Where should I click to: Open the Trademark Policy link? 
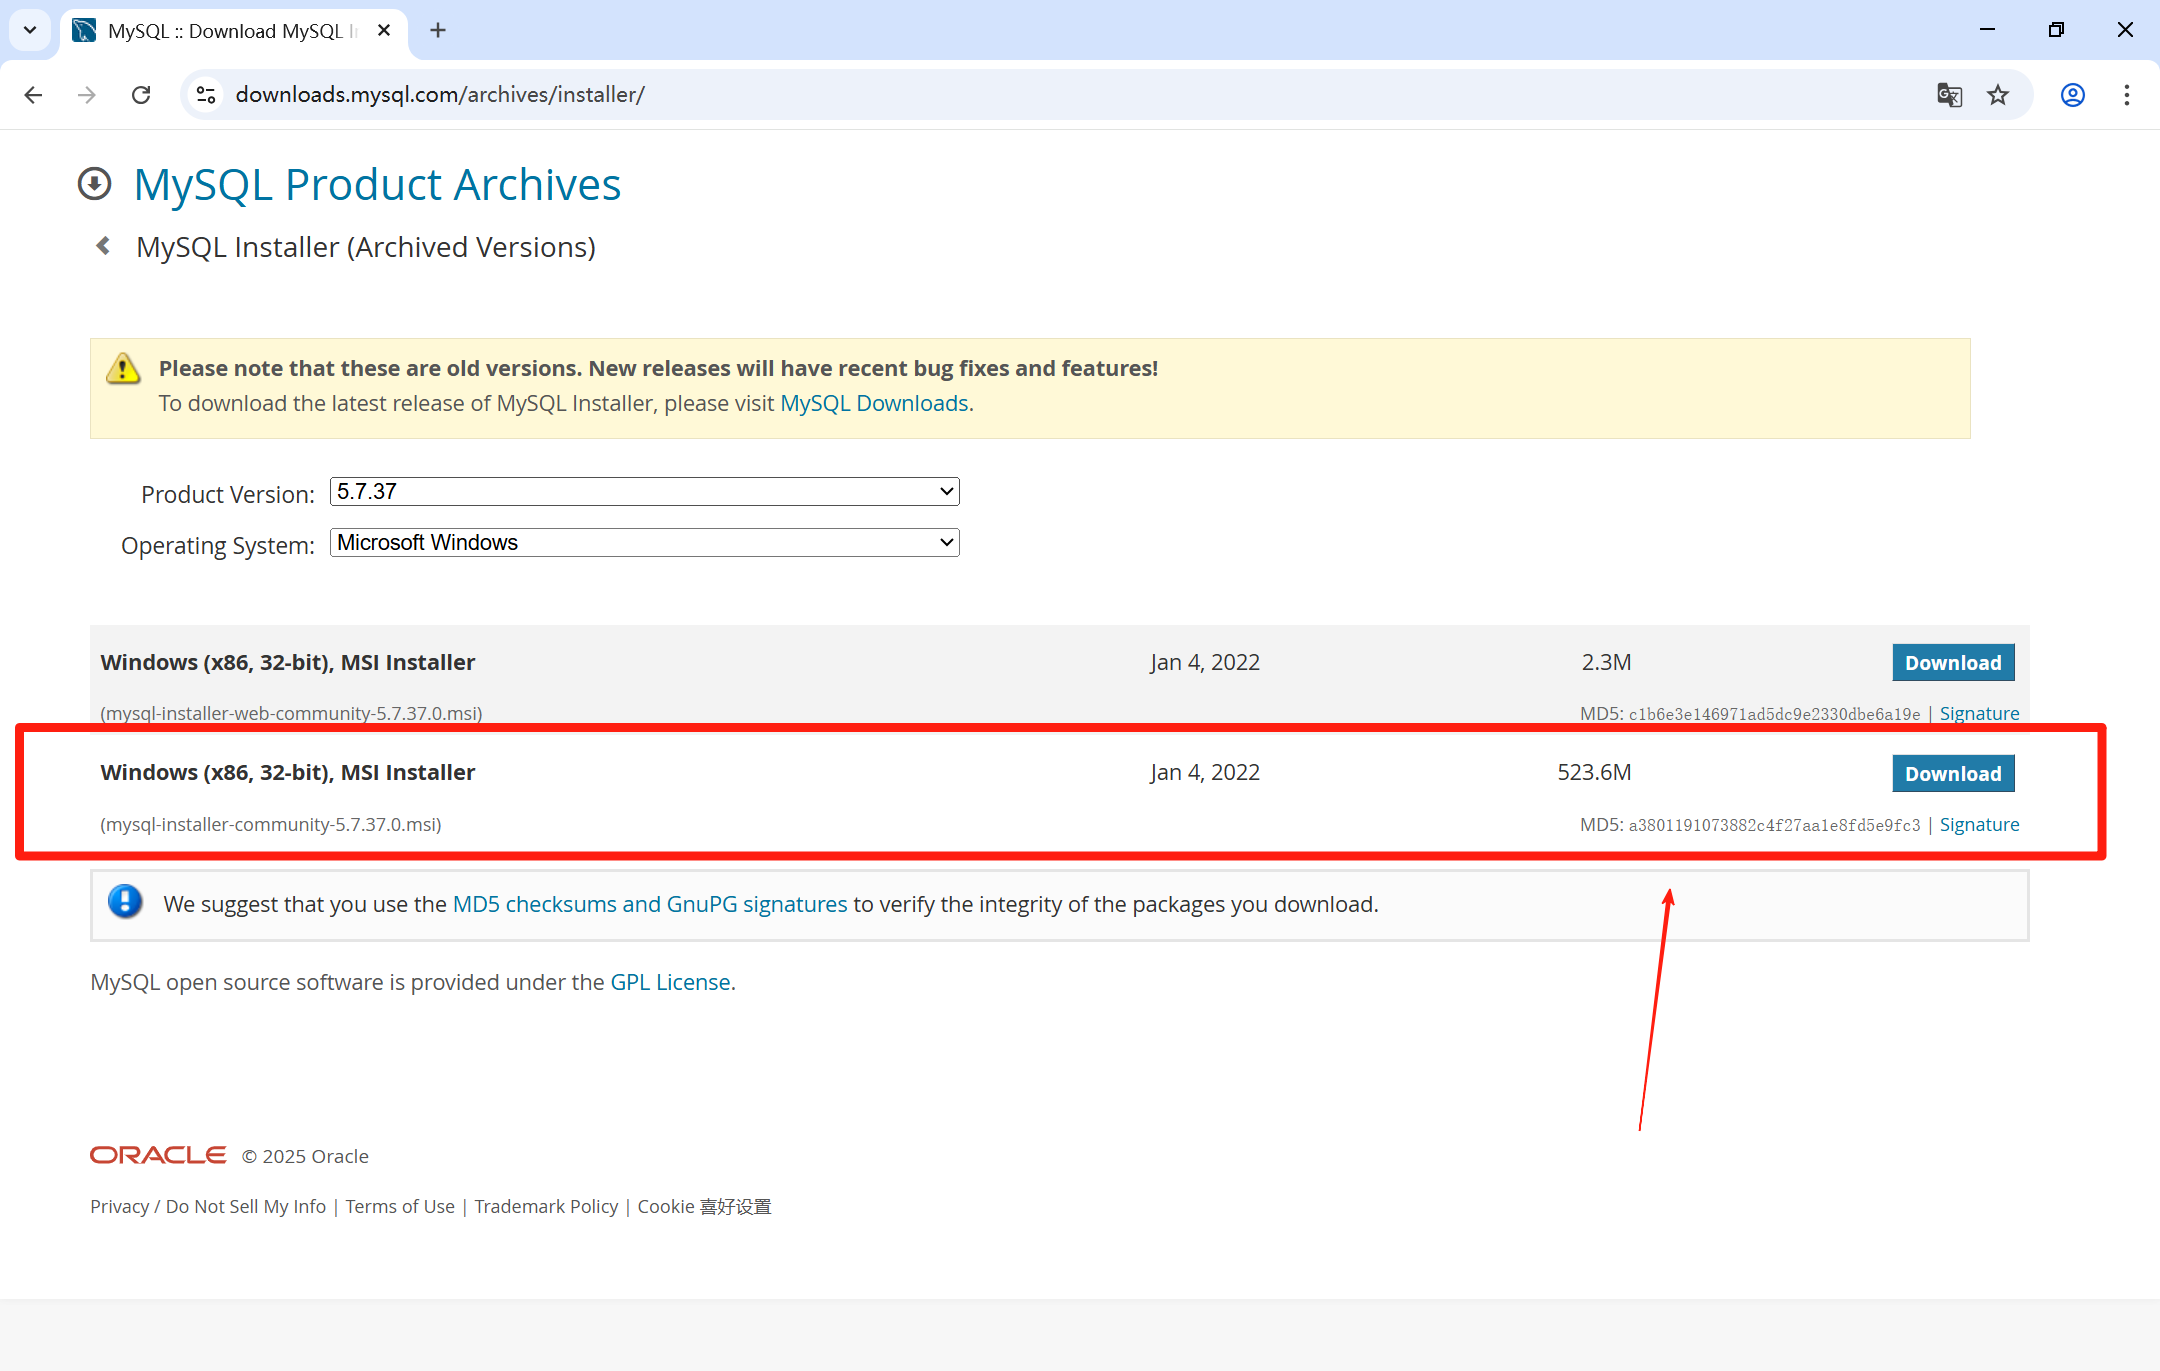point(546,1207)
